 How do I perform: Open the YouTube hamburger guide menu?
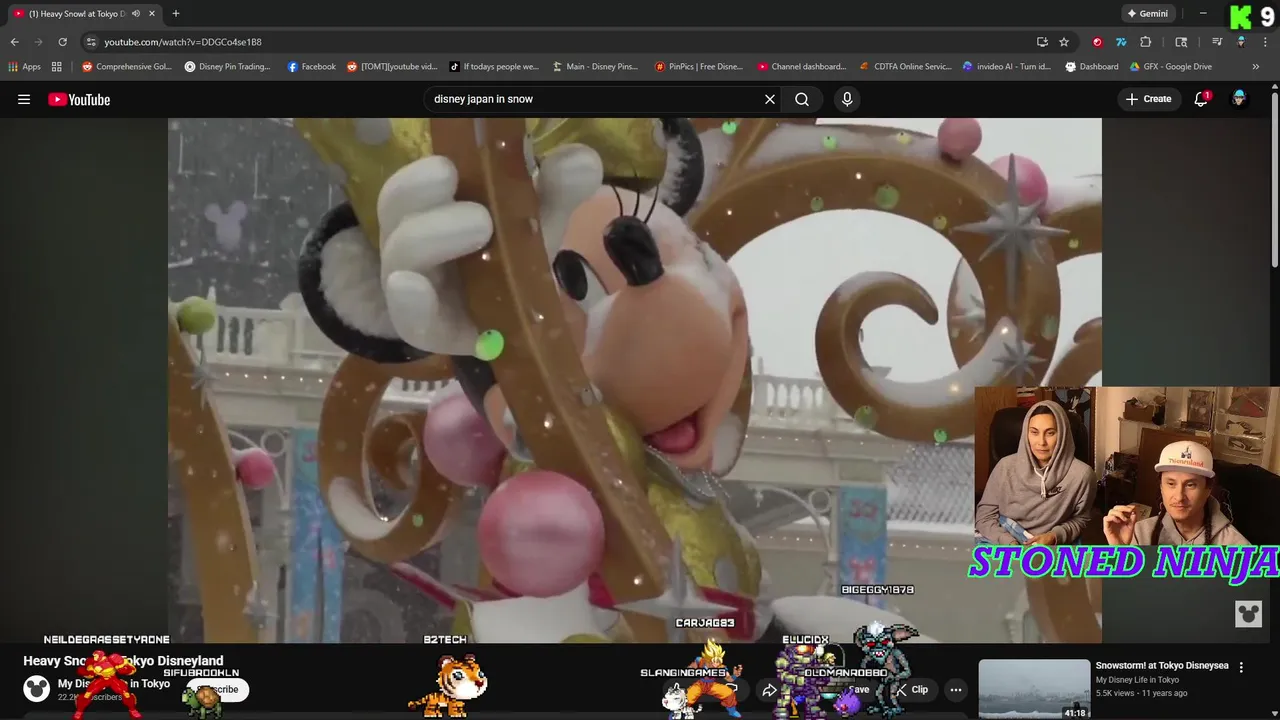[x=24, y=99]
